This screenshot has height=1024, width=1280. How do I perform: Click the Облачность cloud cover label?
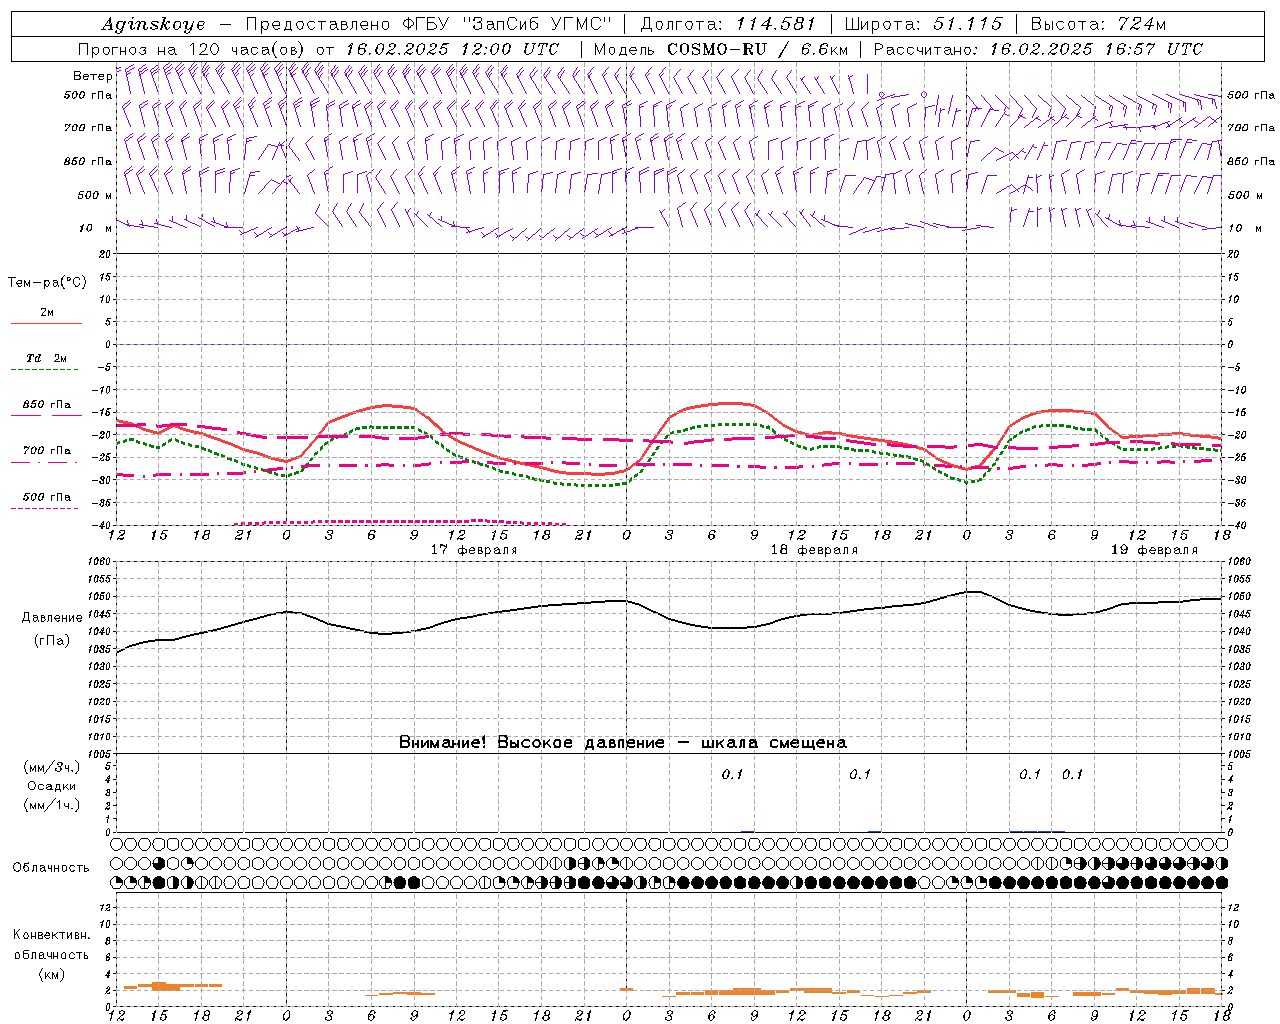coord(51,868)
